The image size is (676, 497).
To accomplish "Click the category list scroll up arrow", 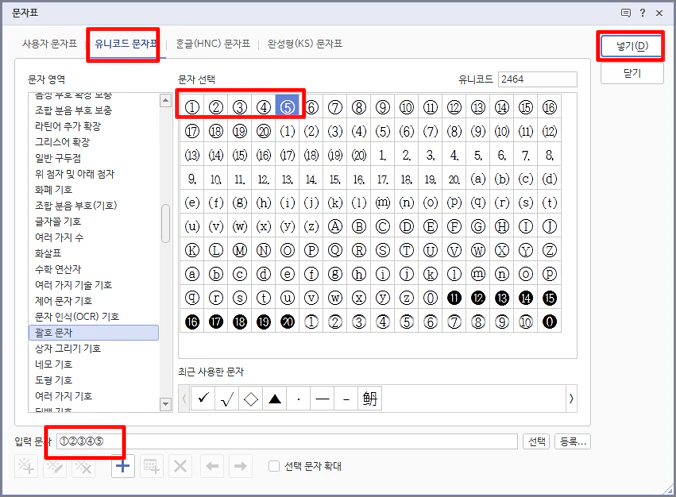I will 166,100.
